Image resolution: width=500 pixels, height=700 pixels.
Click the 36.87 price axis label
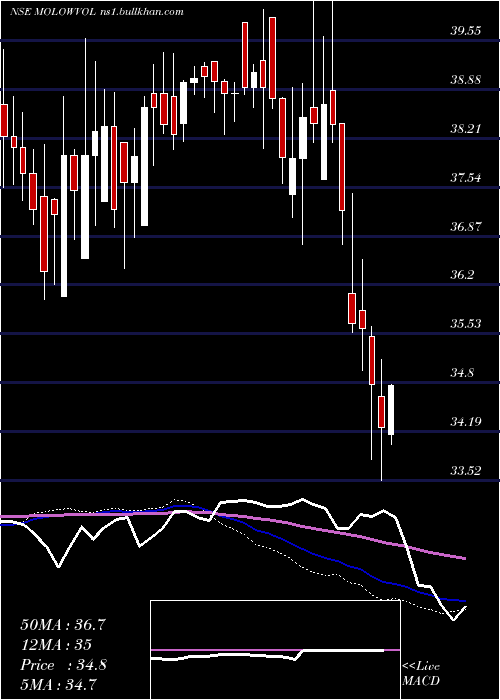coord(466,226)
